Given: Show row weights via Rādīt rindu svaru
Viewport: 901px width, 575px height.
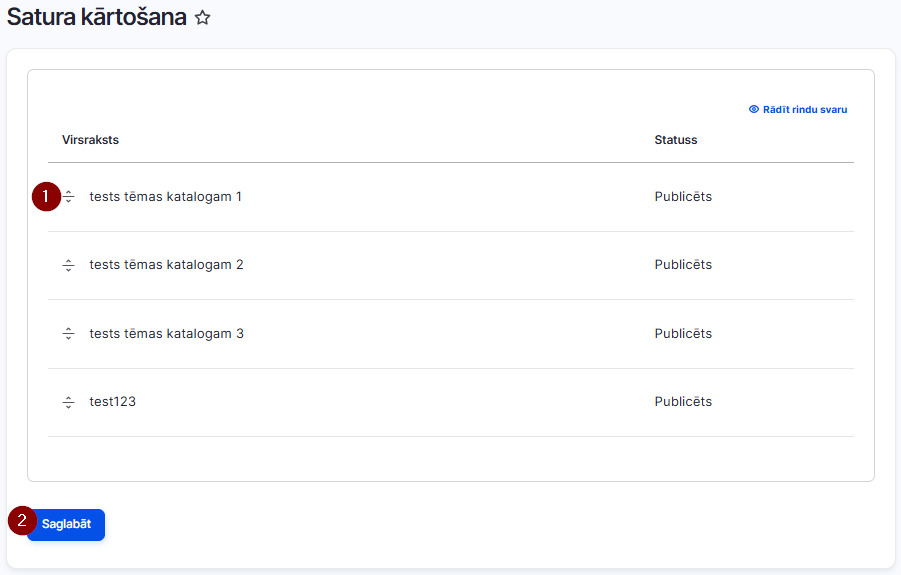Looking at the screenshot, I should (x=798, y=109).
